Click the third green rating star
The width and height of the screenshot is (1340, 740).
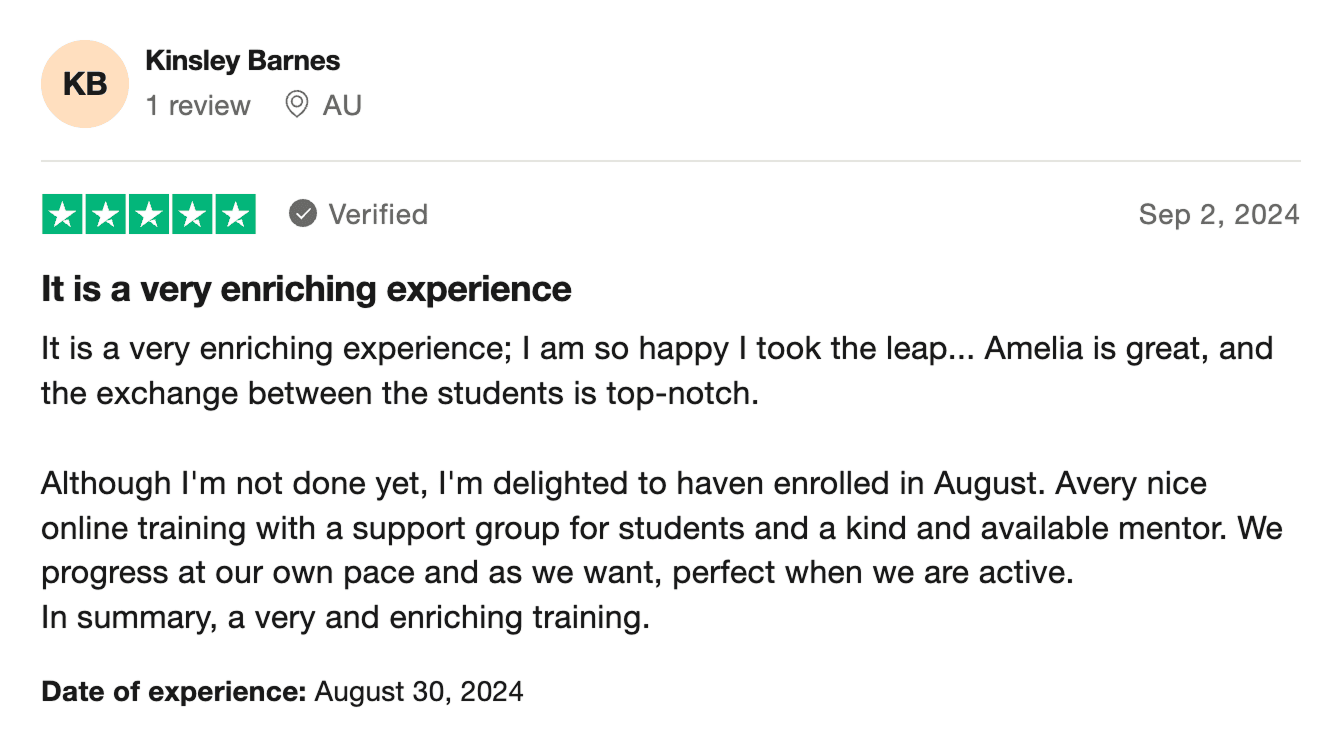click(149, 215)
